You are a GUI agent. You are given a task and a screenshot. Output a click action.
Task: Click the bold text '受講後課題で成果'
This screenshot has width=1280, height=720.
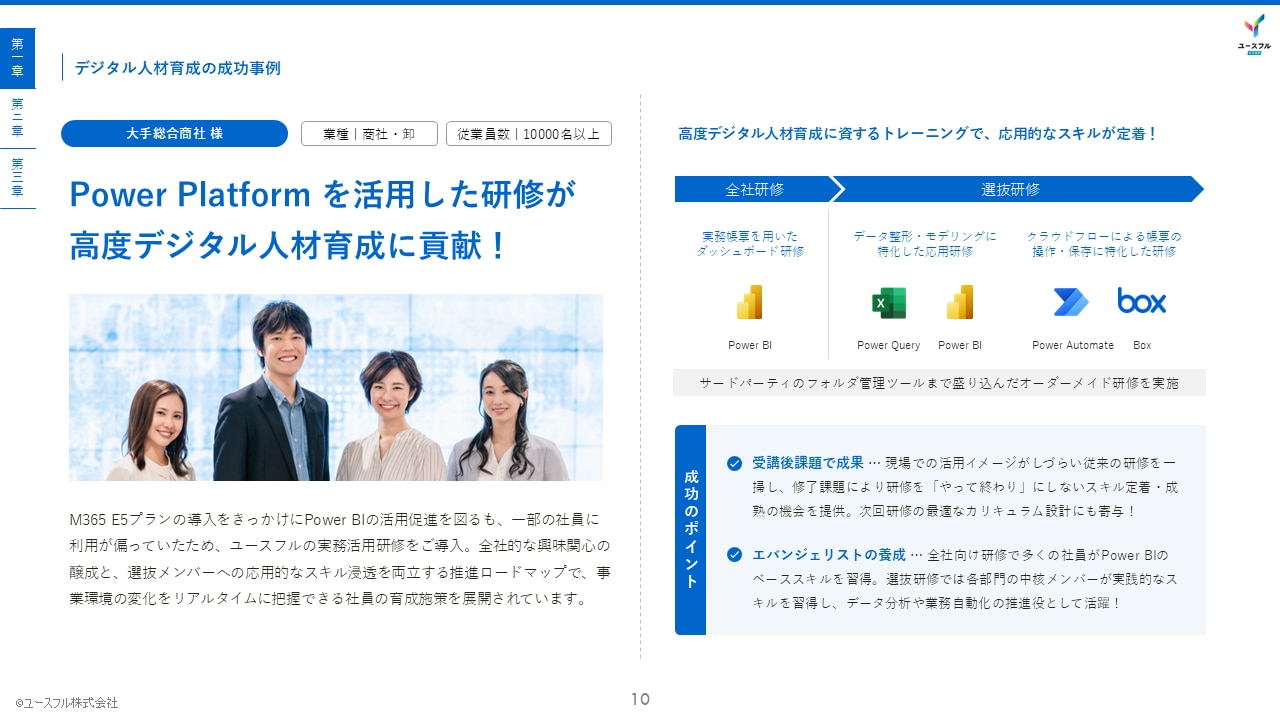(x=808, y=463)
